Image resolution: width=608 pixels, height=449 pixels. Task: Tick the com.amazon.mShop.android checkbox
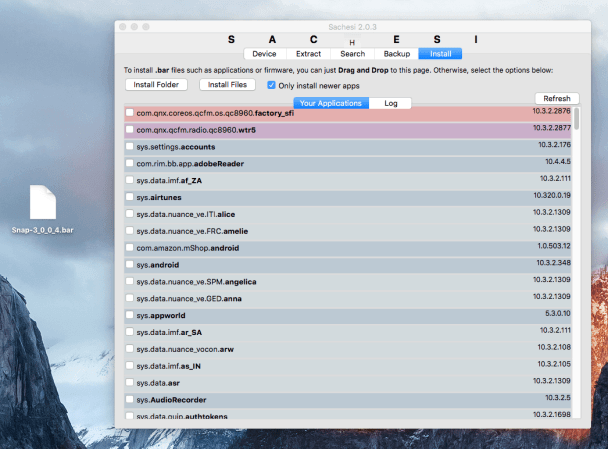click(x=130, y=248)
